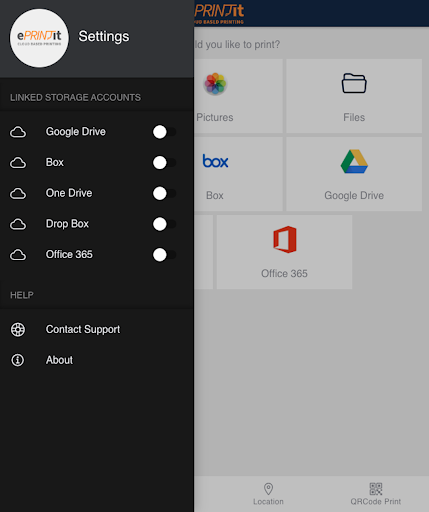
Task: Turn on the Office 365 switch
Action: tap(164, 255)
